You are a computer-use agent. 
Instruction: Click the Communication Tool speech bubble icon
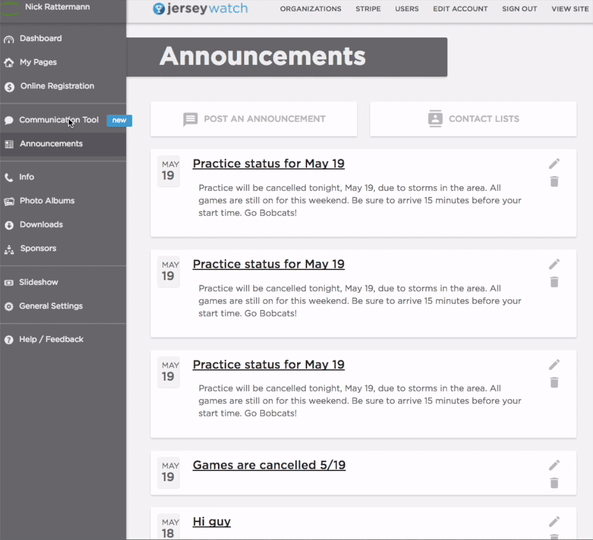9,120
